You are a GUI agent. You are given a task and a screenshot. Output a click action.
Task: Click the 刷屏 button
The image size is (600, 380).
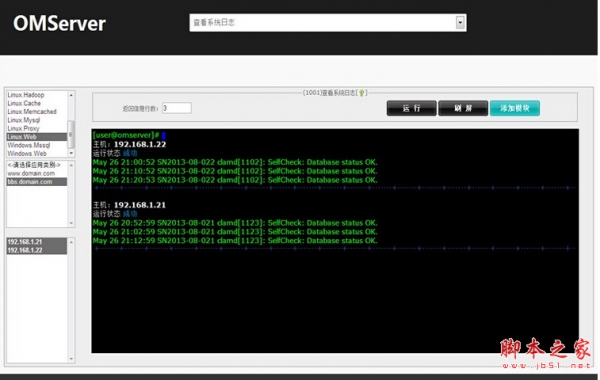point(463,108)
